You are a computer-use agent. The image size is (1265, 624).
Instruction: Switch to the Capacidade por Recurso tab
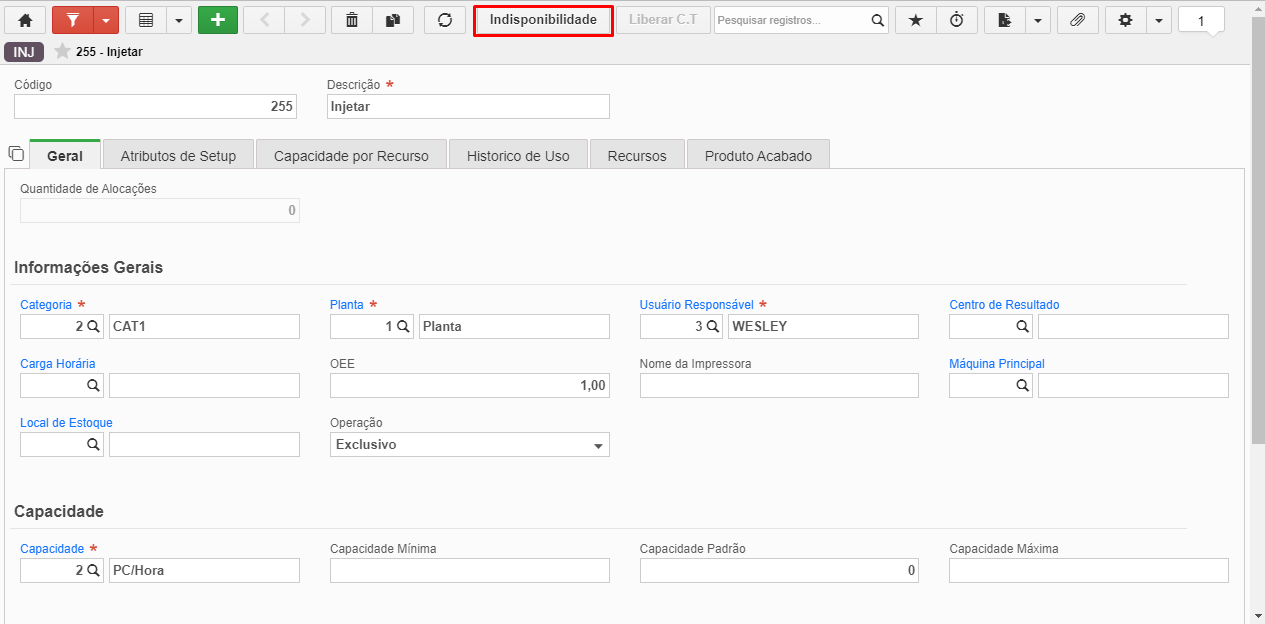[351, 155]
